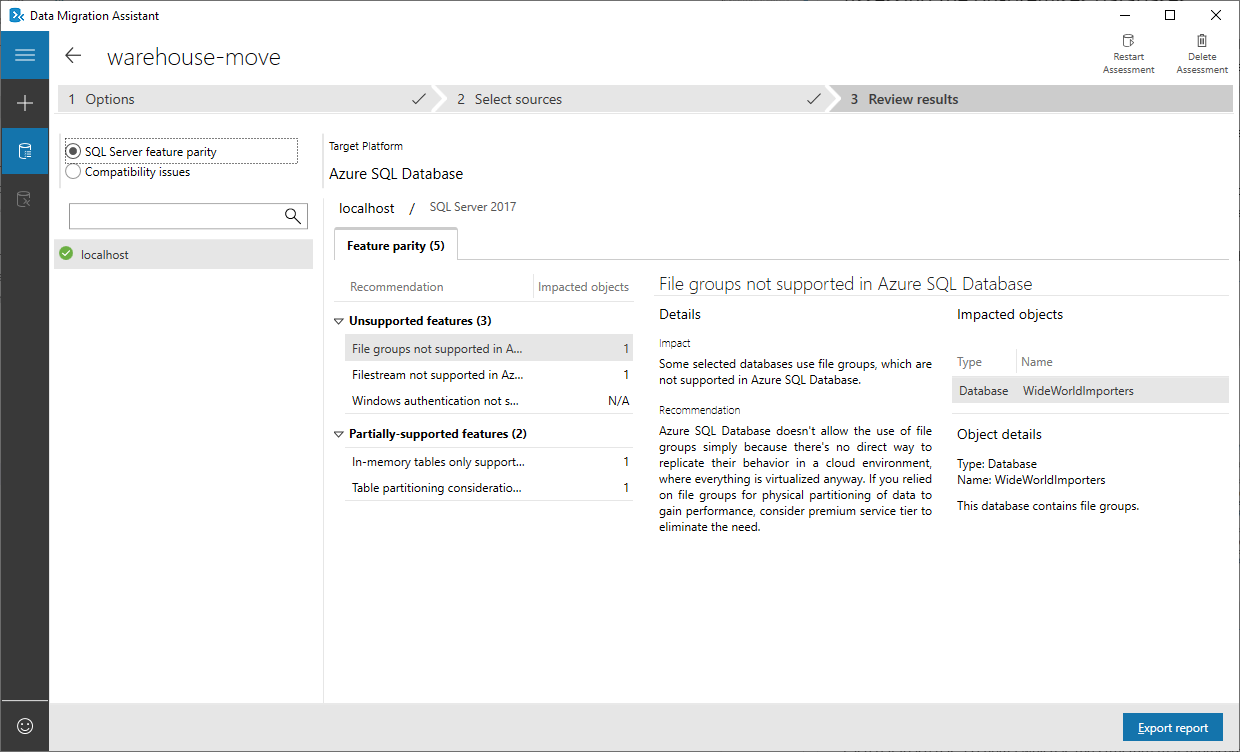Click the plus icon to create new project
Image resolution: width=1240 pixels, height=752 pixels.
(25, 103)
